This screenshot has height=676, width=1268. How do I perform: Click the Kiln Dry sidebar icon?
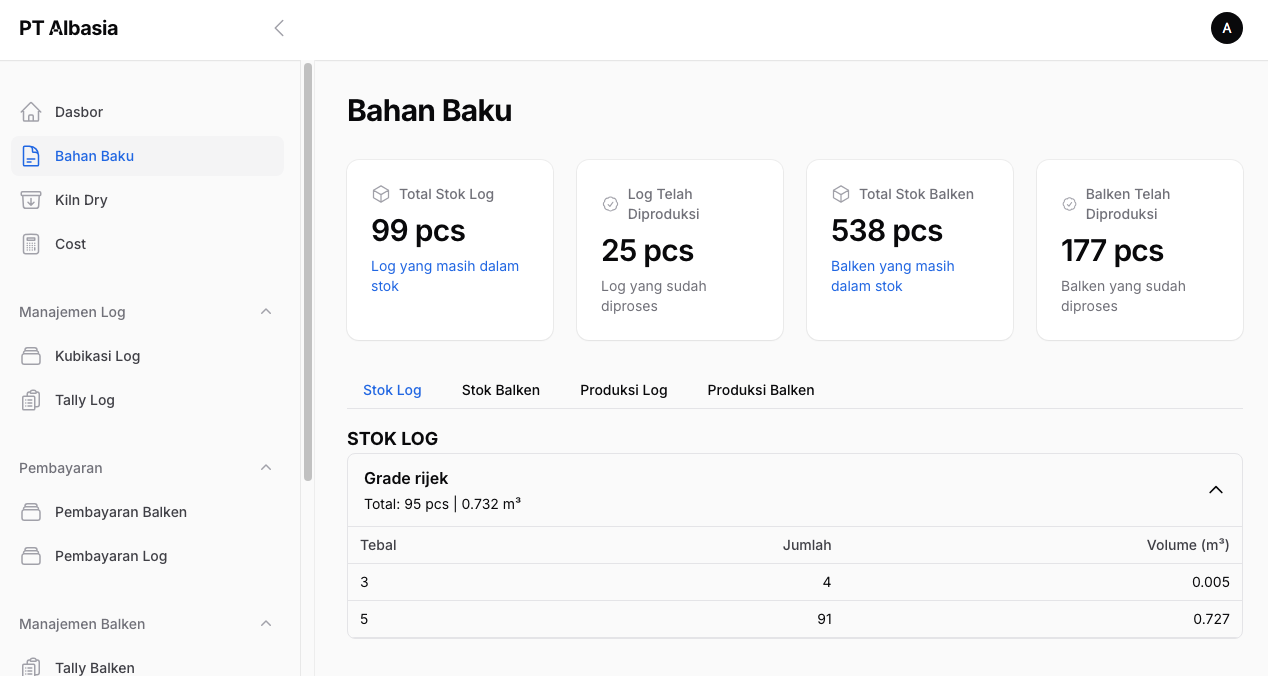click(31, 200)
